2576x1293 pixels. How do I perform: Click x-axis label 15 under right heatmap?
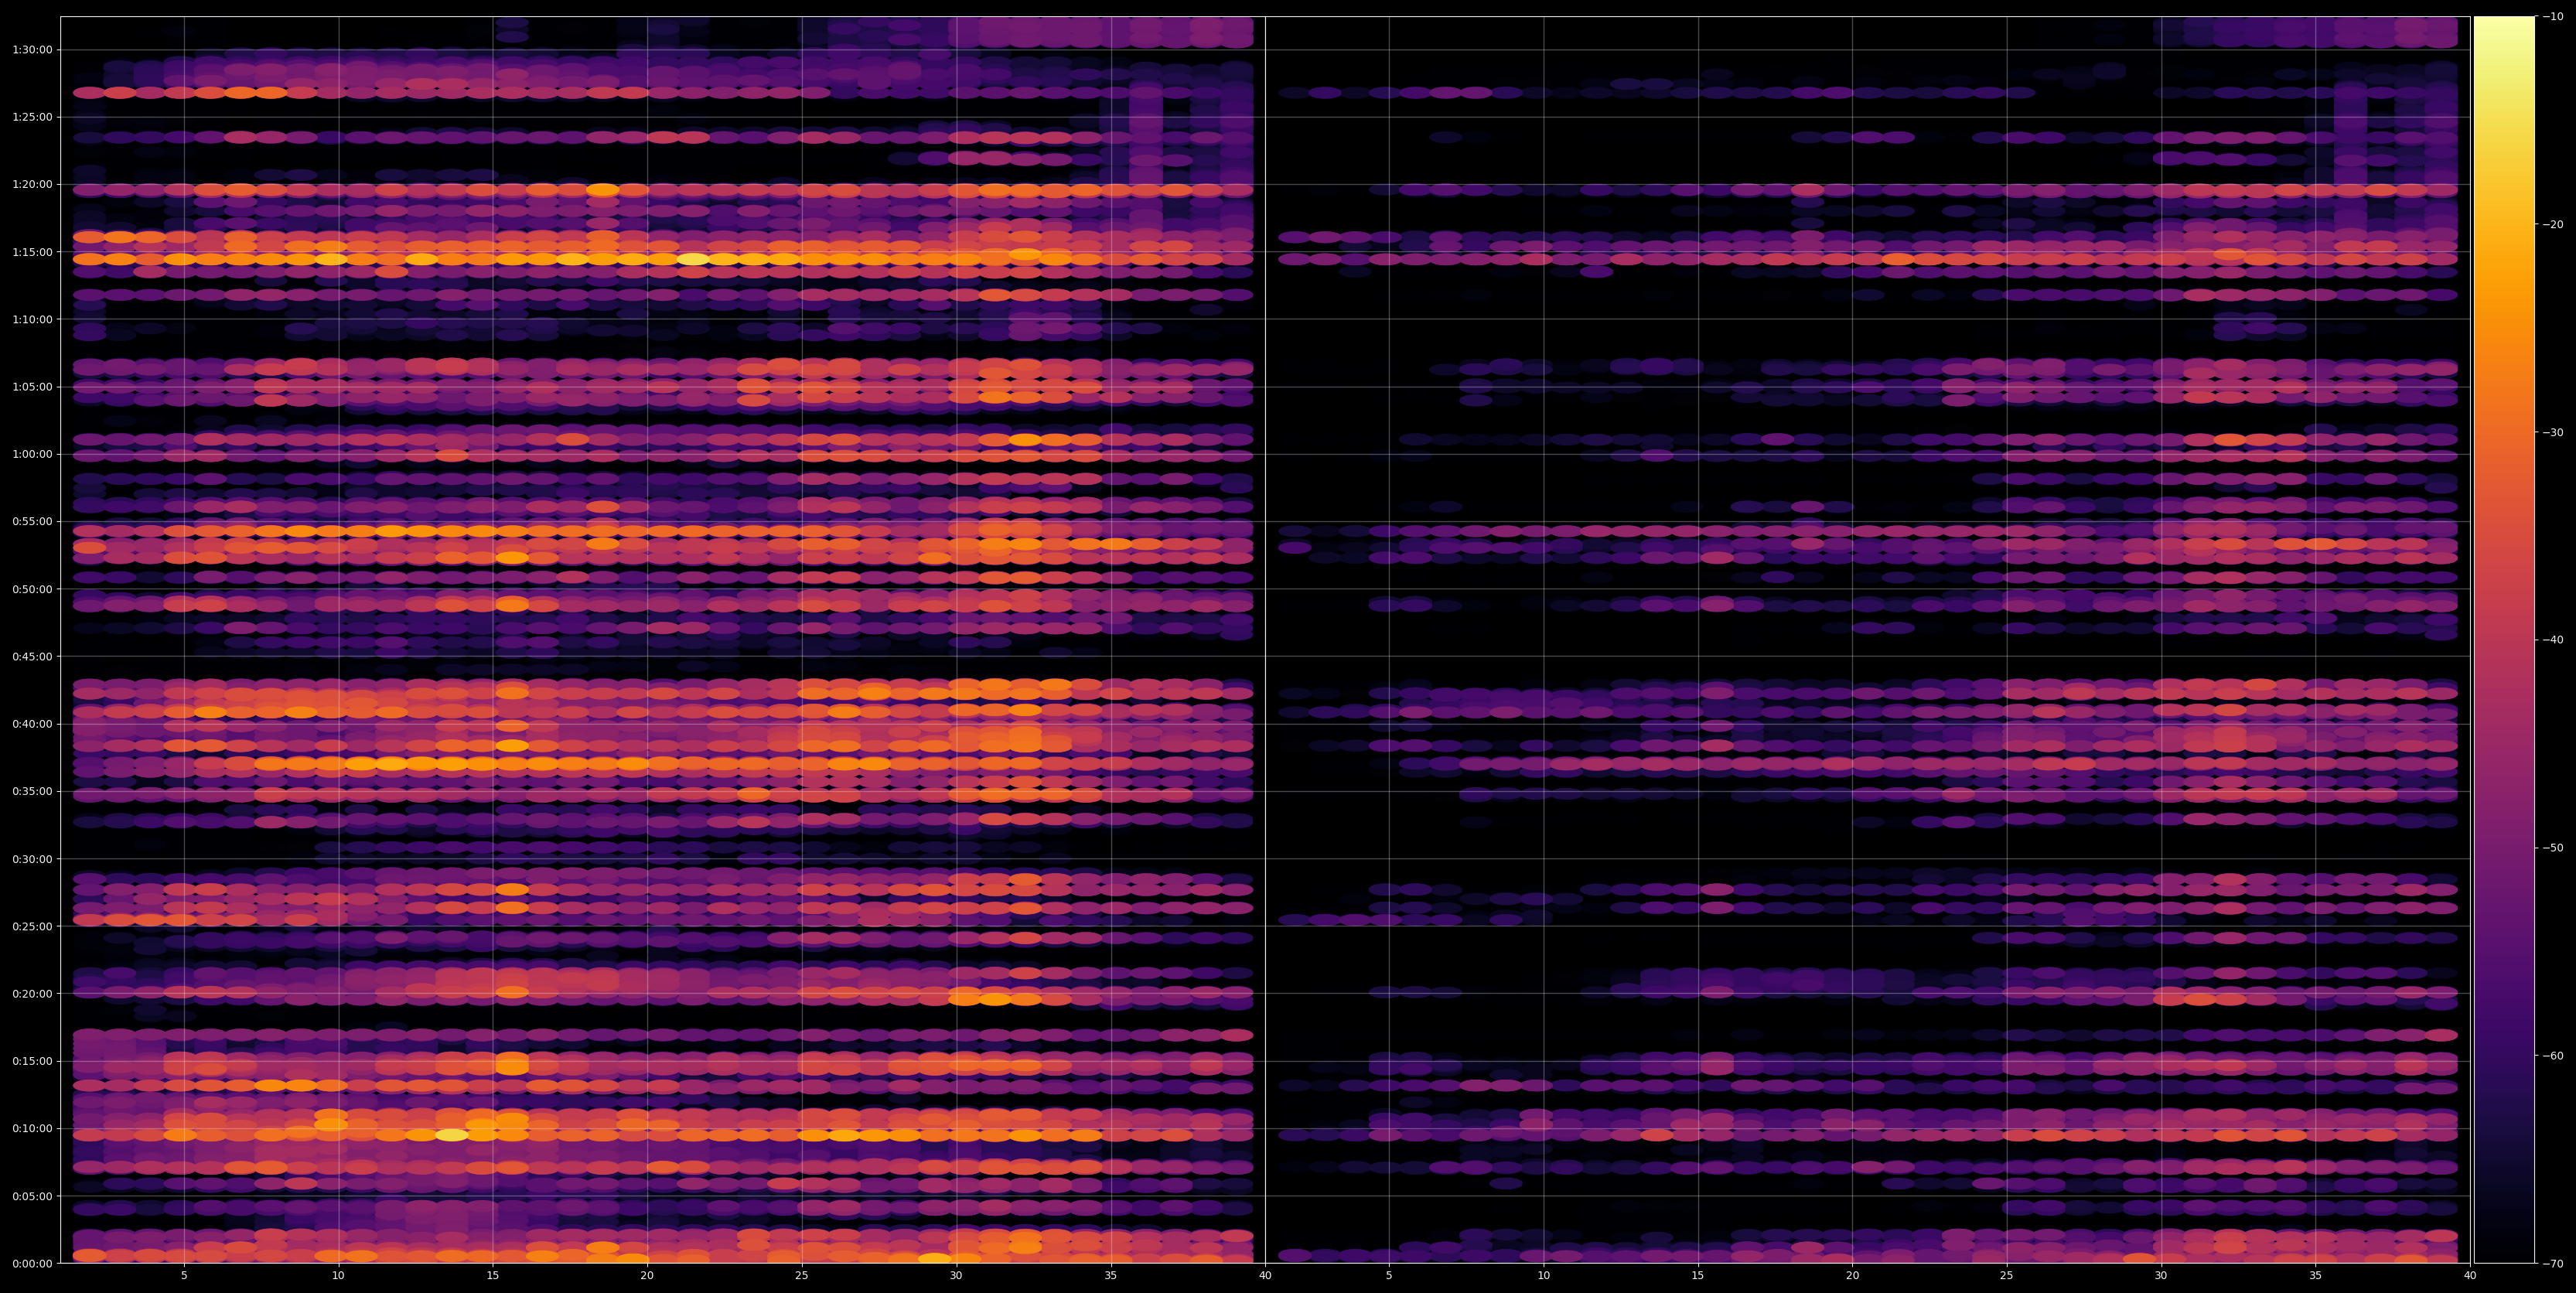pyautogui.click(x=1698, y=1275)
